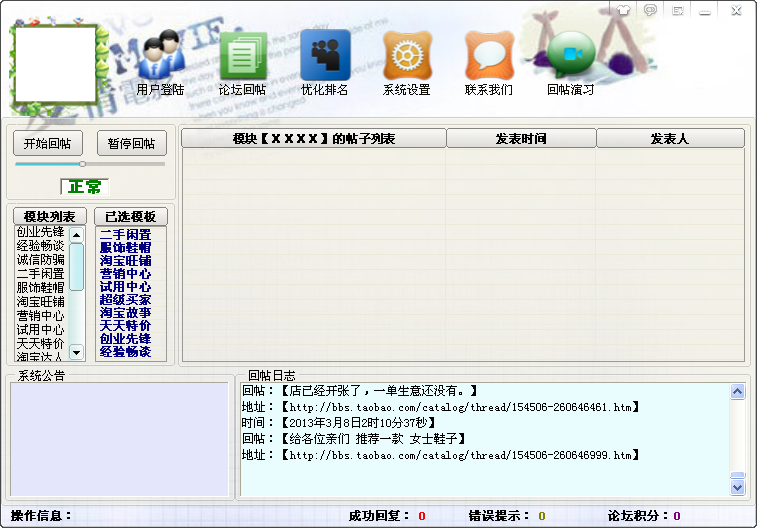This screenshot has height=528, width=757.
Task: Click log URL ending 260646461.htm
Action: click(440, 407)
